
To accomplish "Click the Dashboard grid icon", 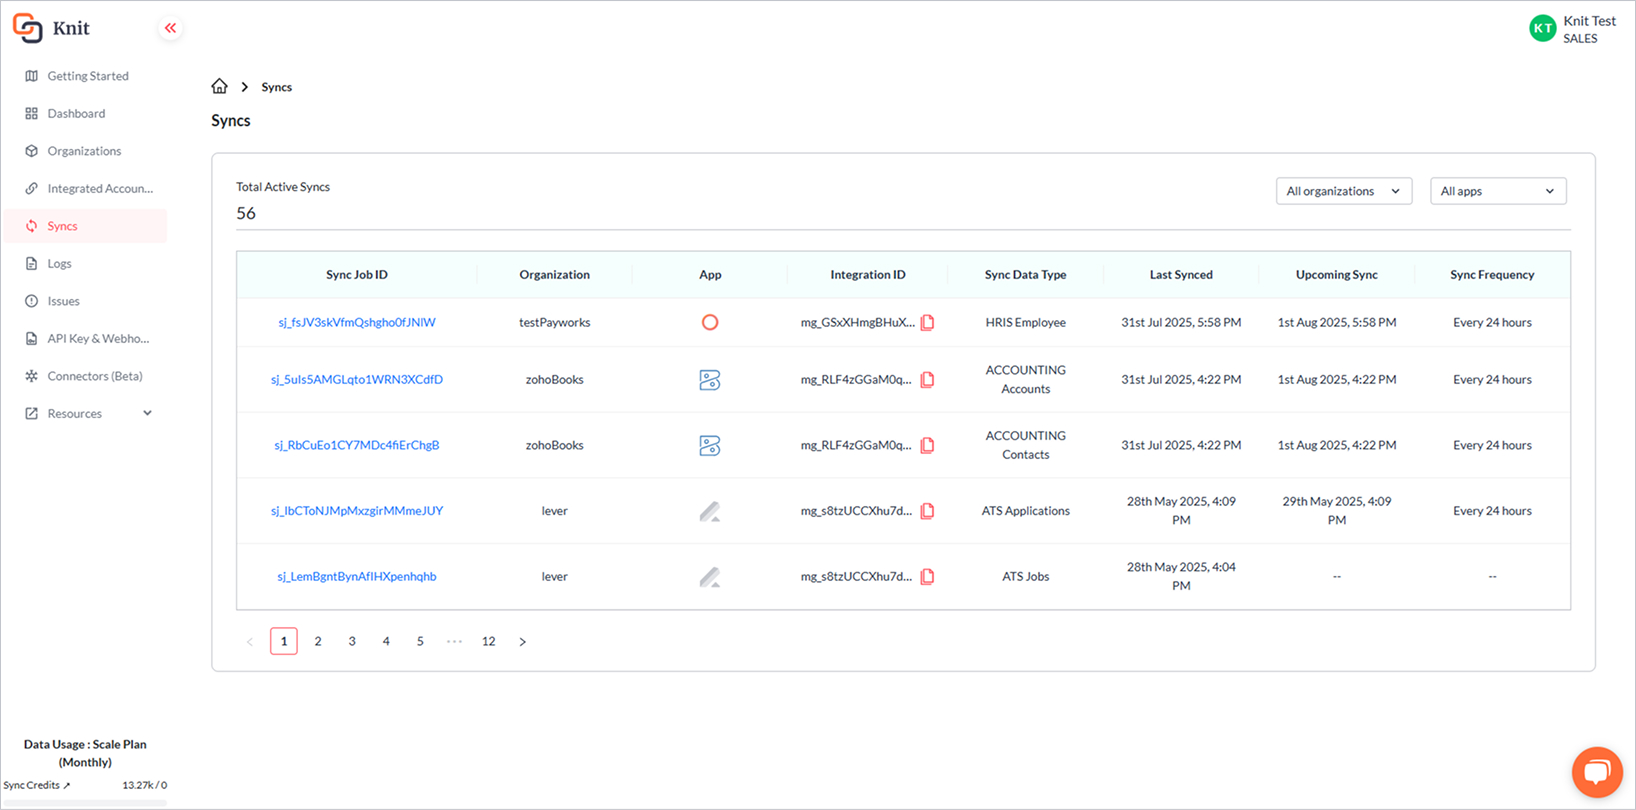I will click(31, 113).
